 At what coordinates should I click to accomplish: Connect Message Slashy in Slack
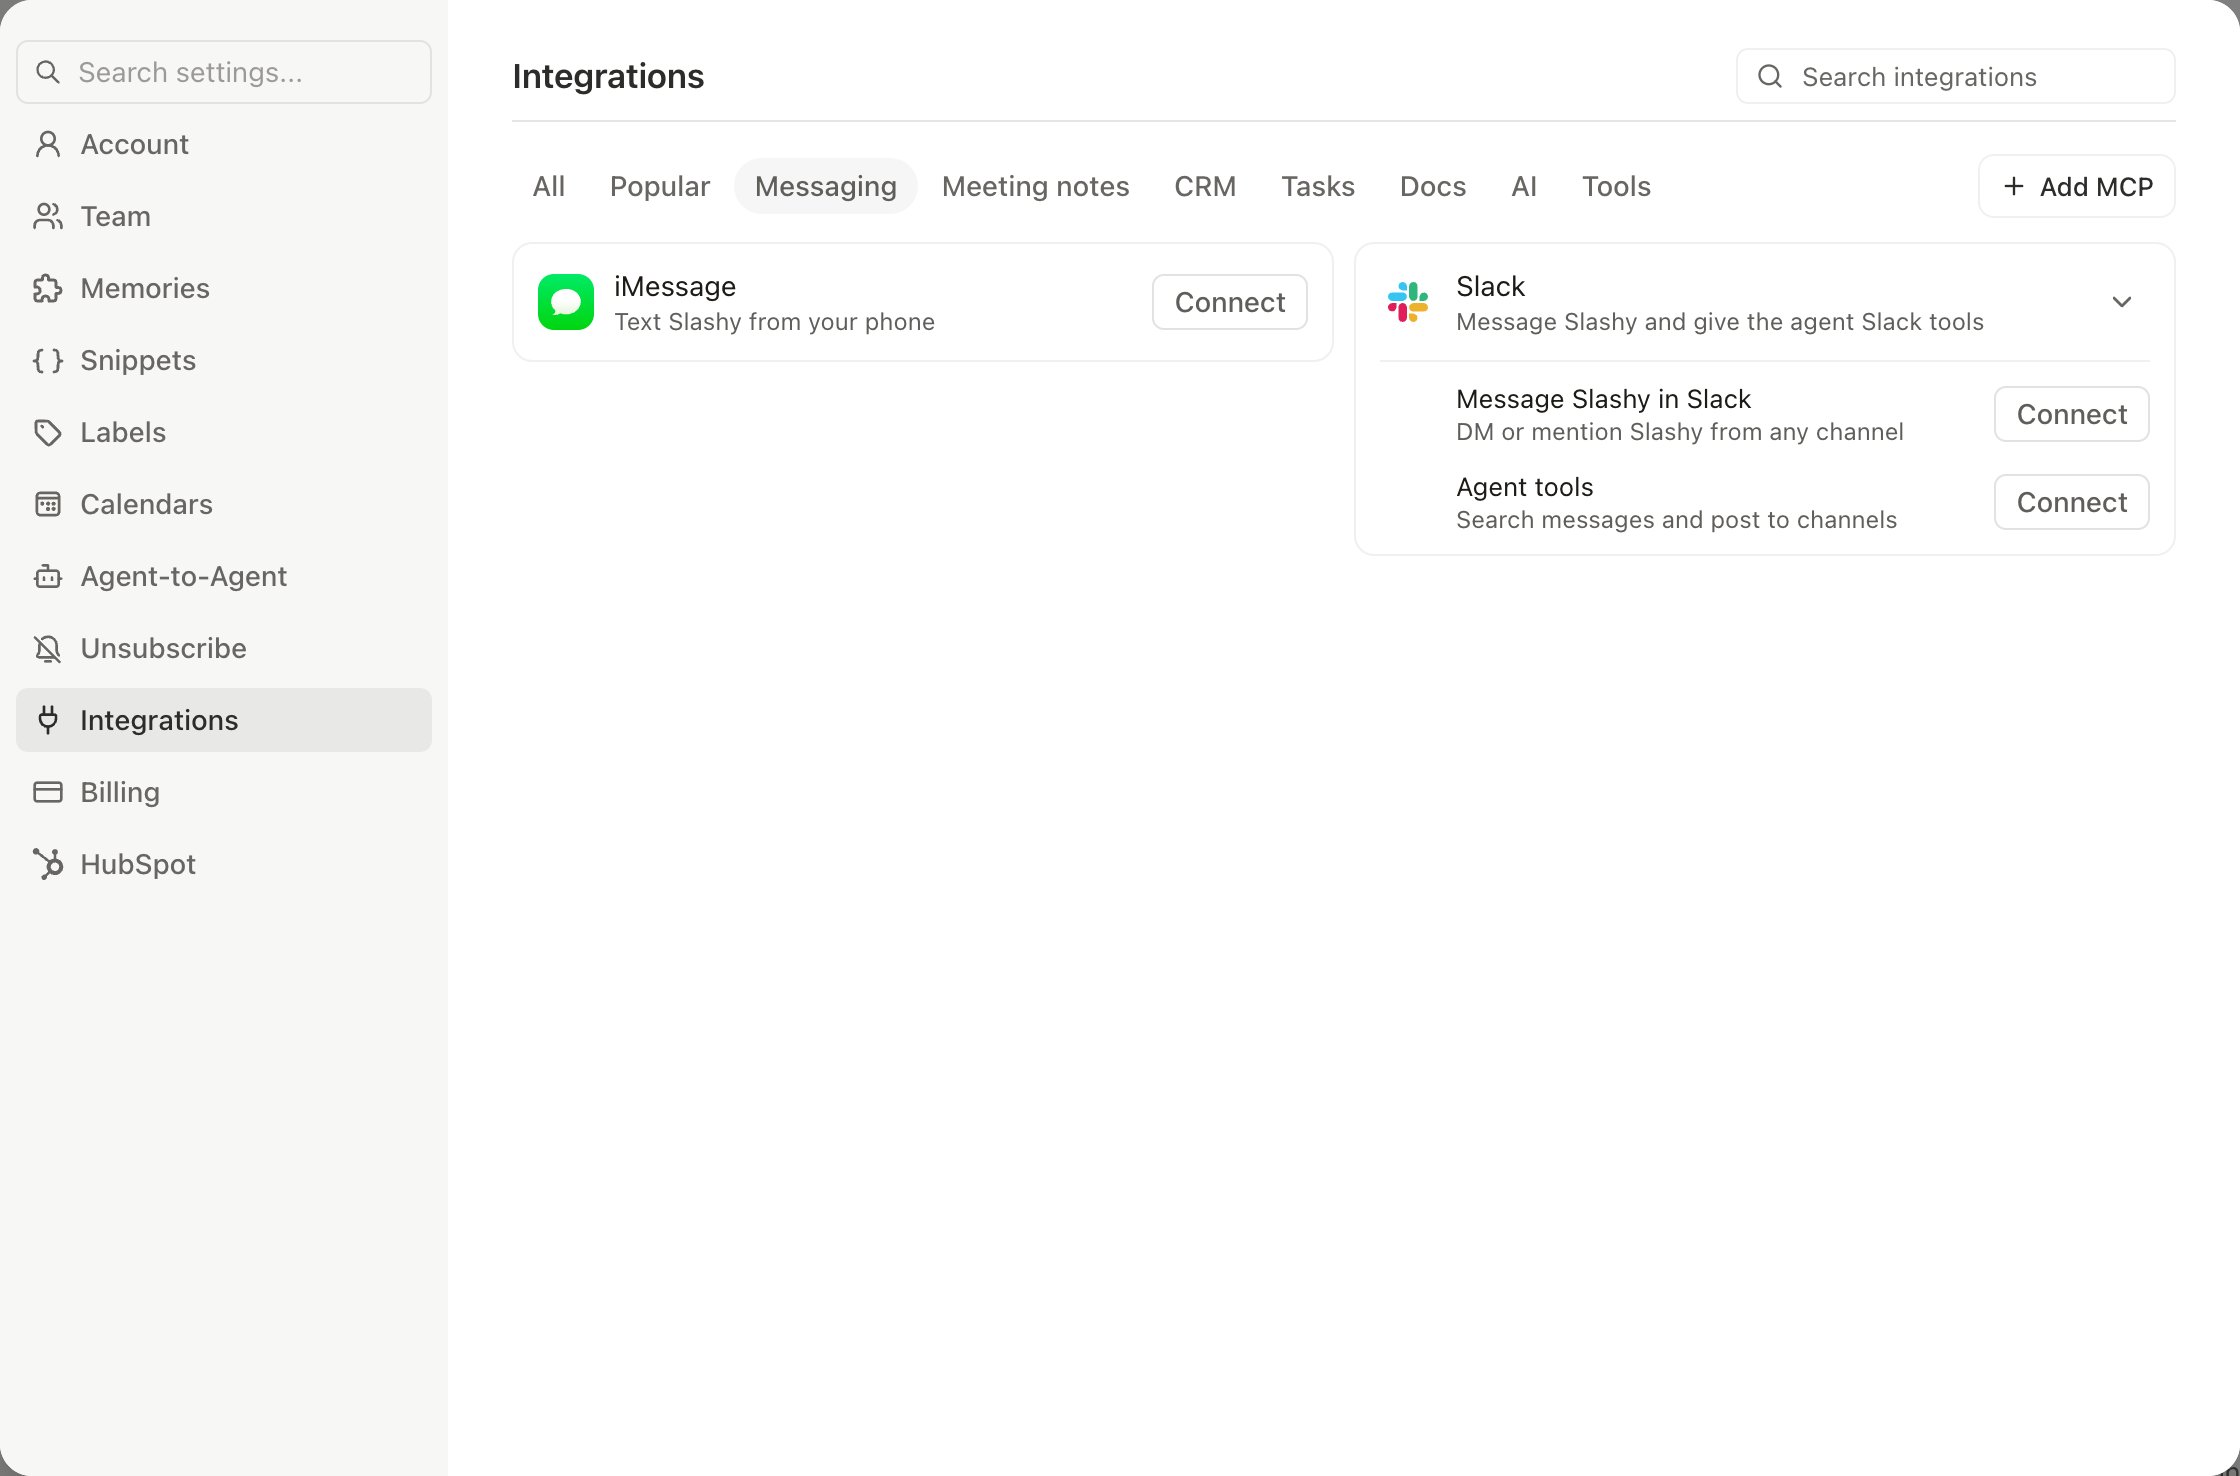(x=2072, y=414)
